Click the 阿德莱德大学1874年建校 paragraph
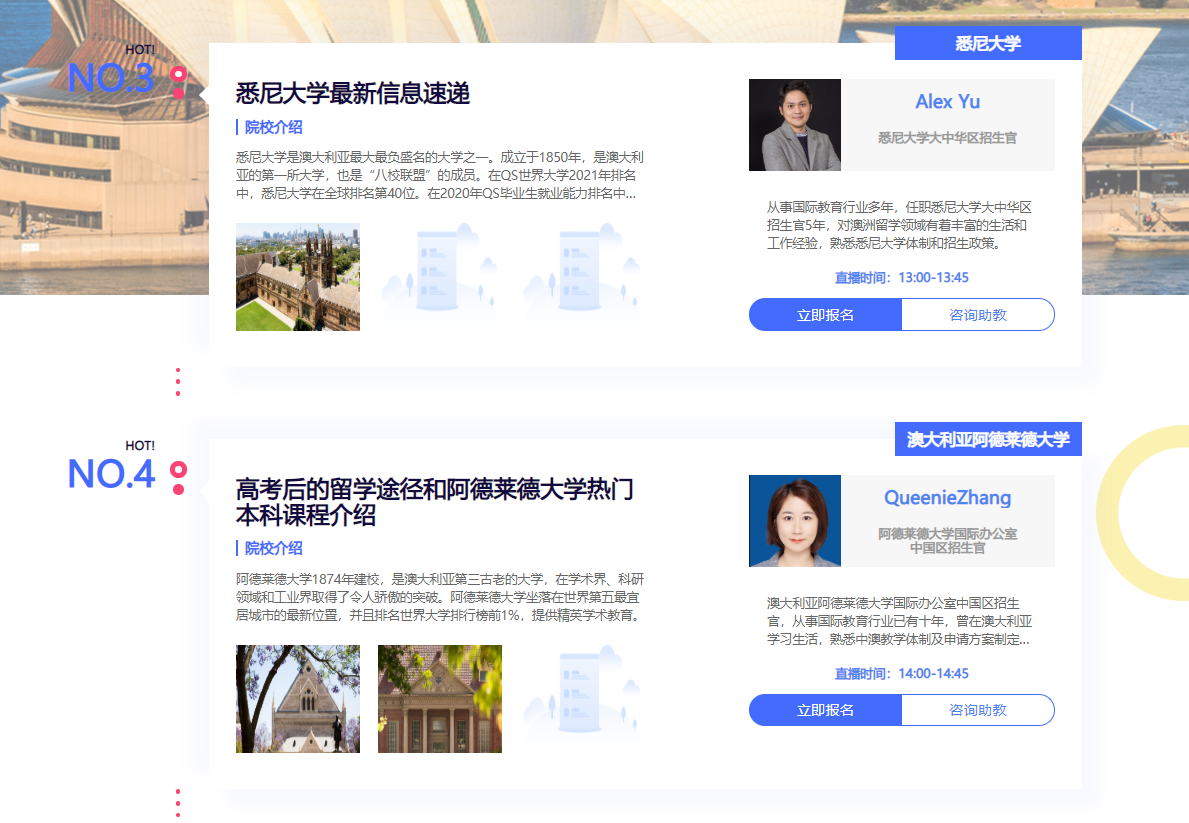 pos(440,597)
